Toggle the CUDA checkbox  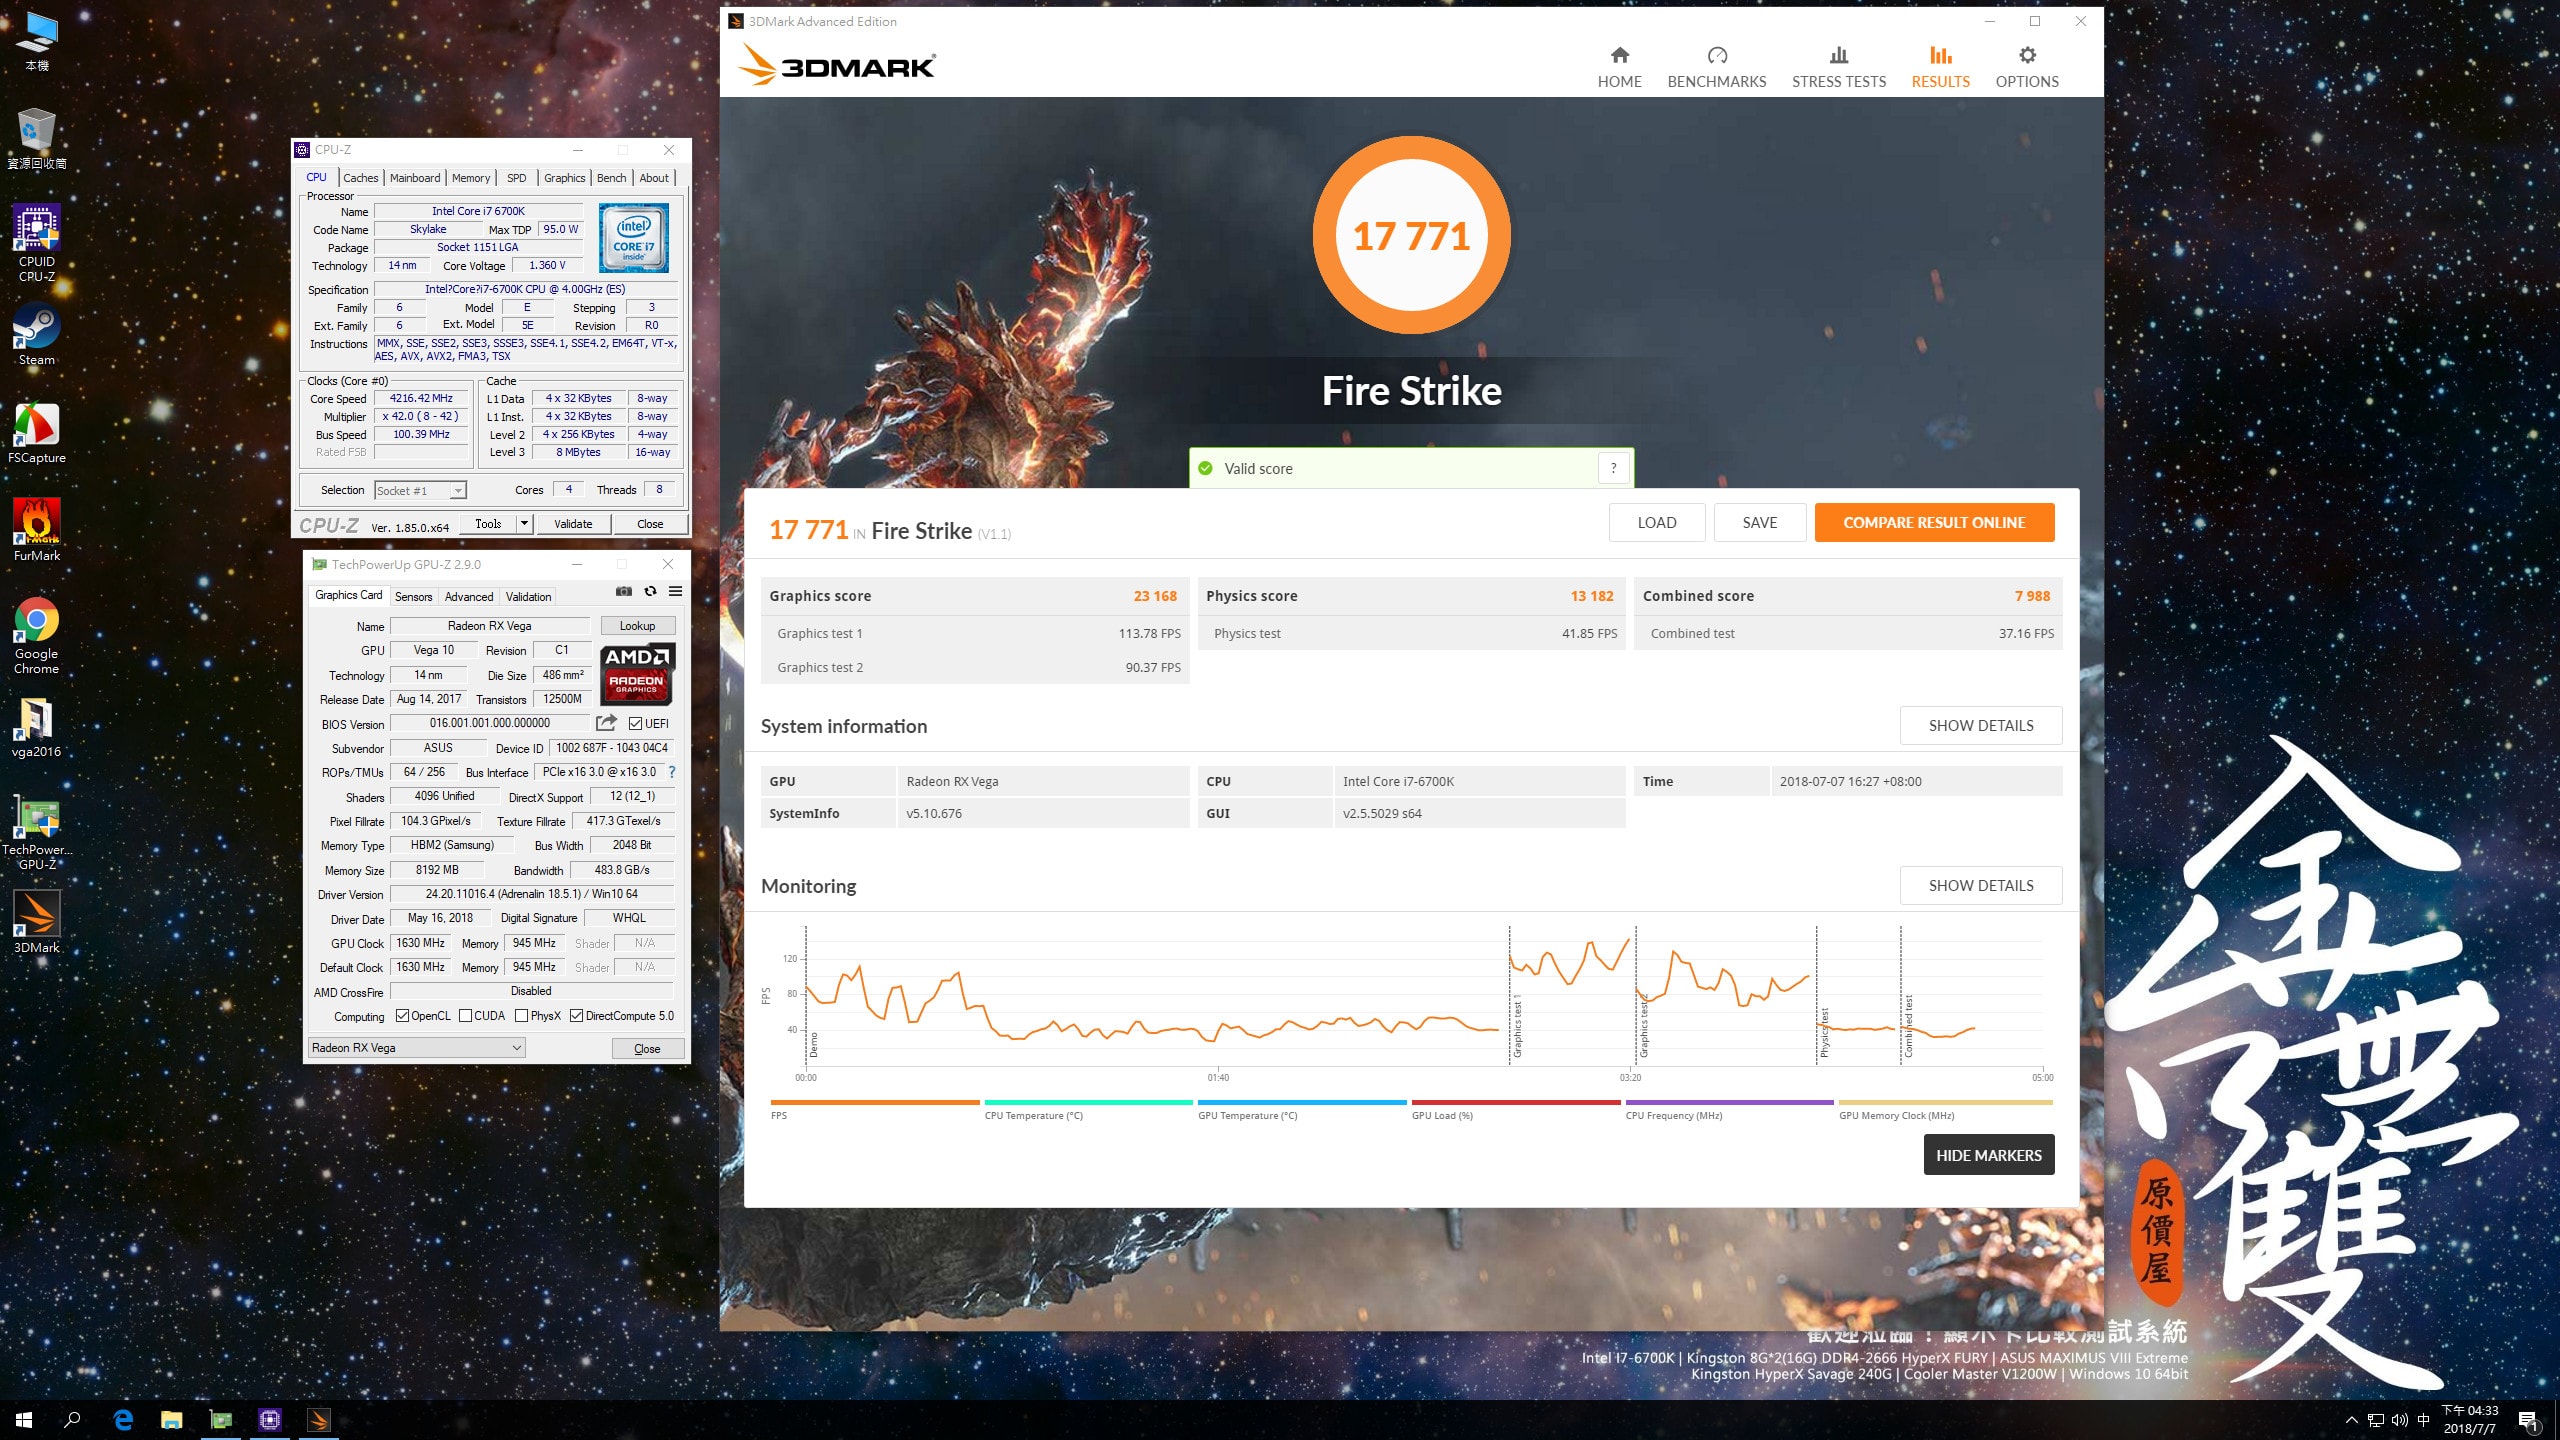(465, 1016)
